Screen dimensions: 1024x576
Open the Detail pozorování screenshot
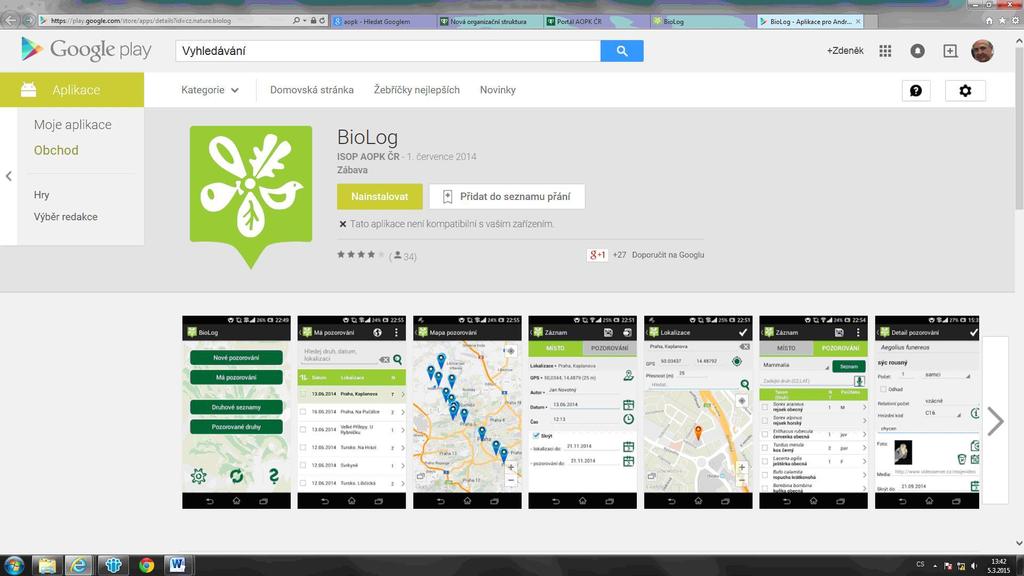927,412
